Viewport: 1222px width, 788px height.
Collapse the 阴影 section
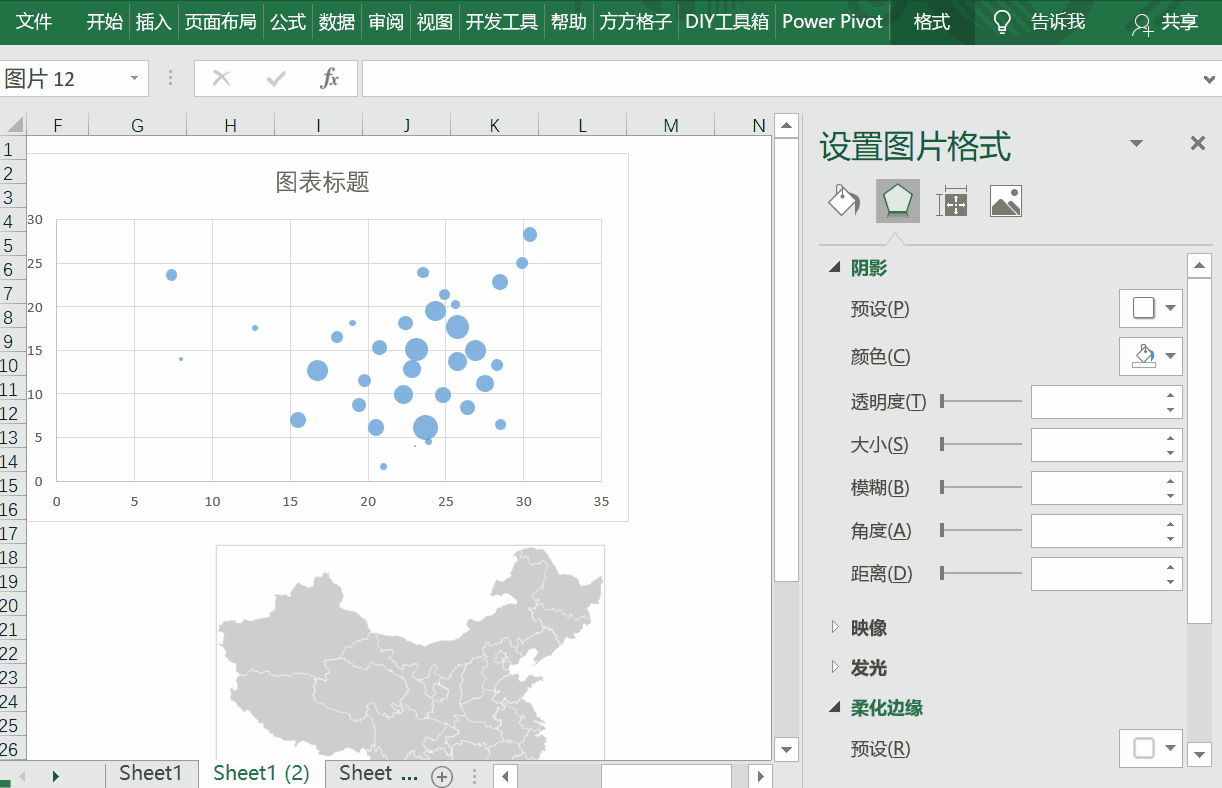click(834, 268)
